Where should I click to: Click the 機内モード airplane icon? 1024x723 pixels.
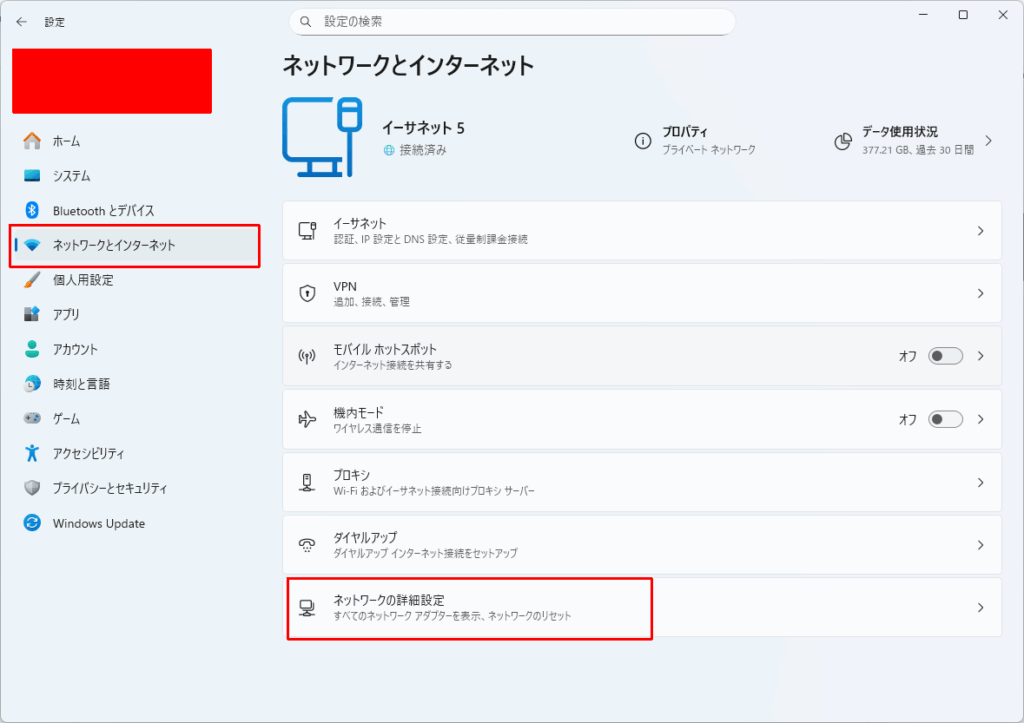[x=308, y=419]
